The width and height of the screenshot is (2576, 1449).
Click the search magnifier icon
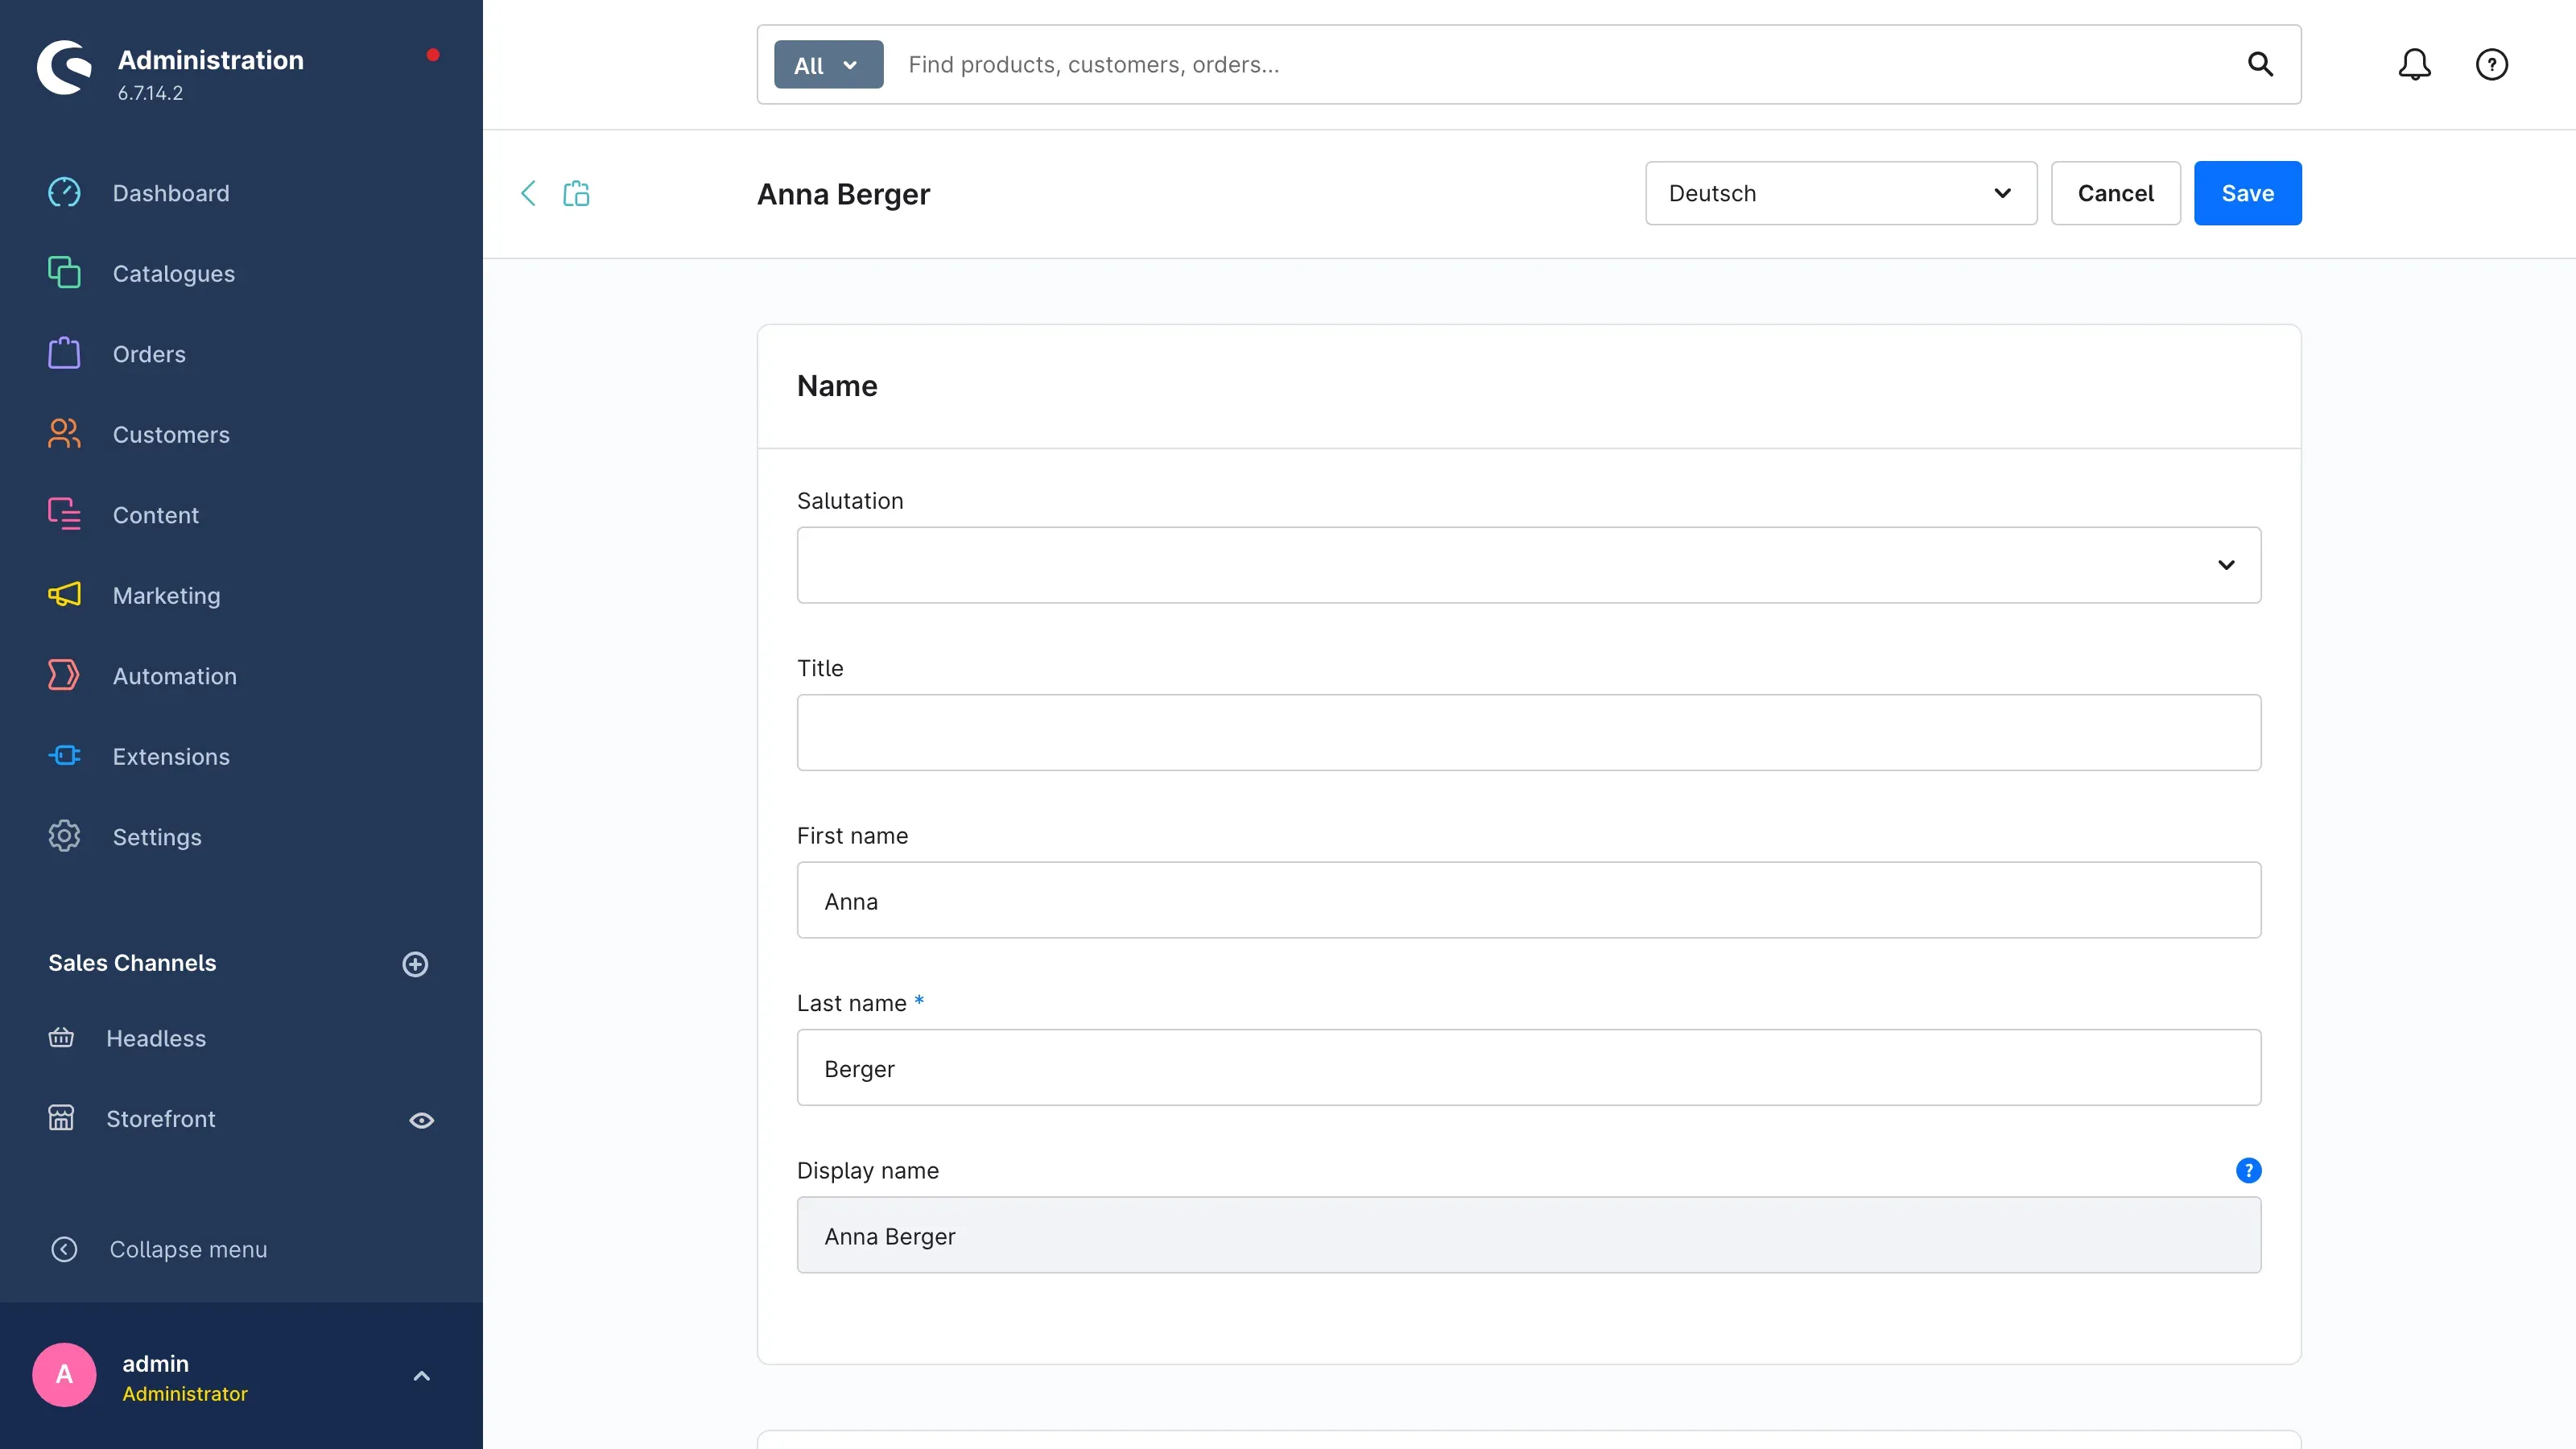pyautogui.click(x=2260, y=65)
